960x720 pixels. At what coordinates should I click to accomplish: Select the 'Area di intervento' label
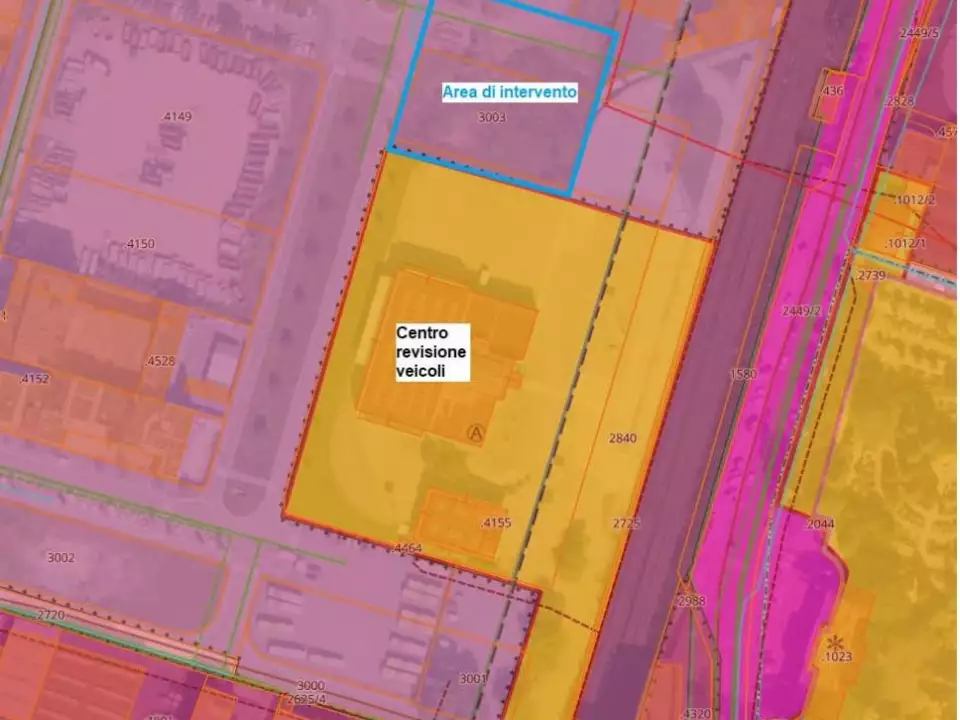pyautogui.click(x=509, y=92)
